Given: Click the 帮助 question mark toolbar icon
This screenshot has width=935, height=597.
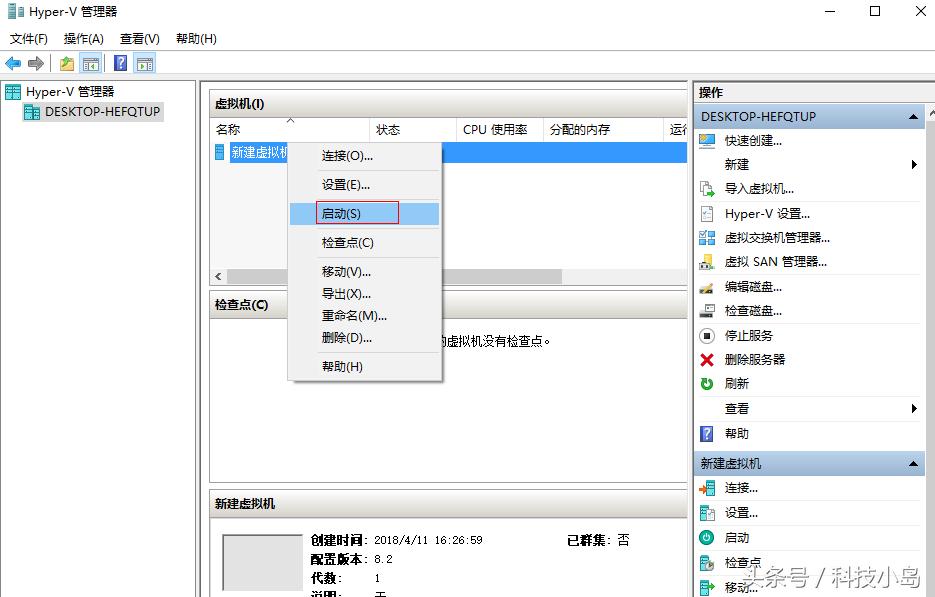Looking at the screenshot, I should click(120, 63).
